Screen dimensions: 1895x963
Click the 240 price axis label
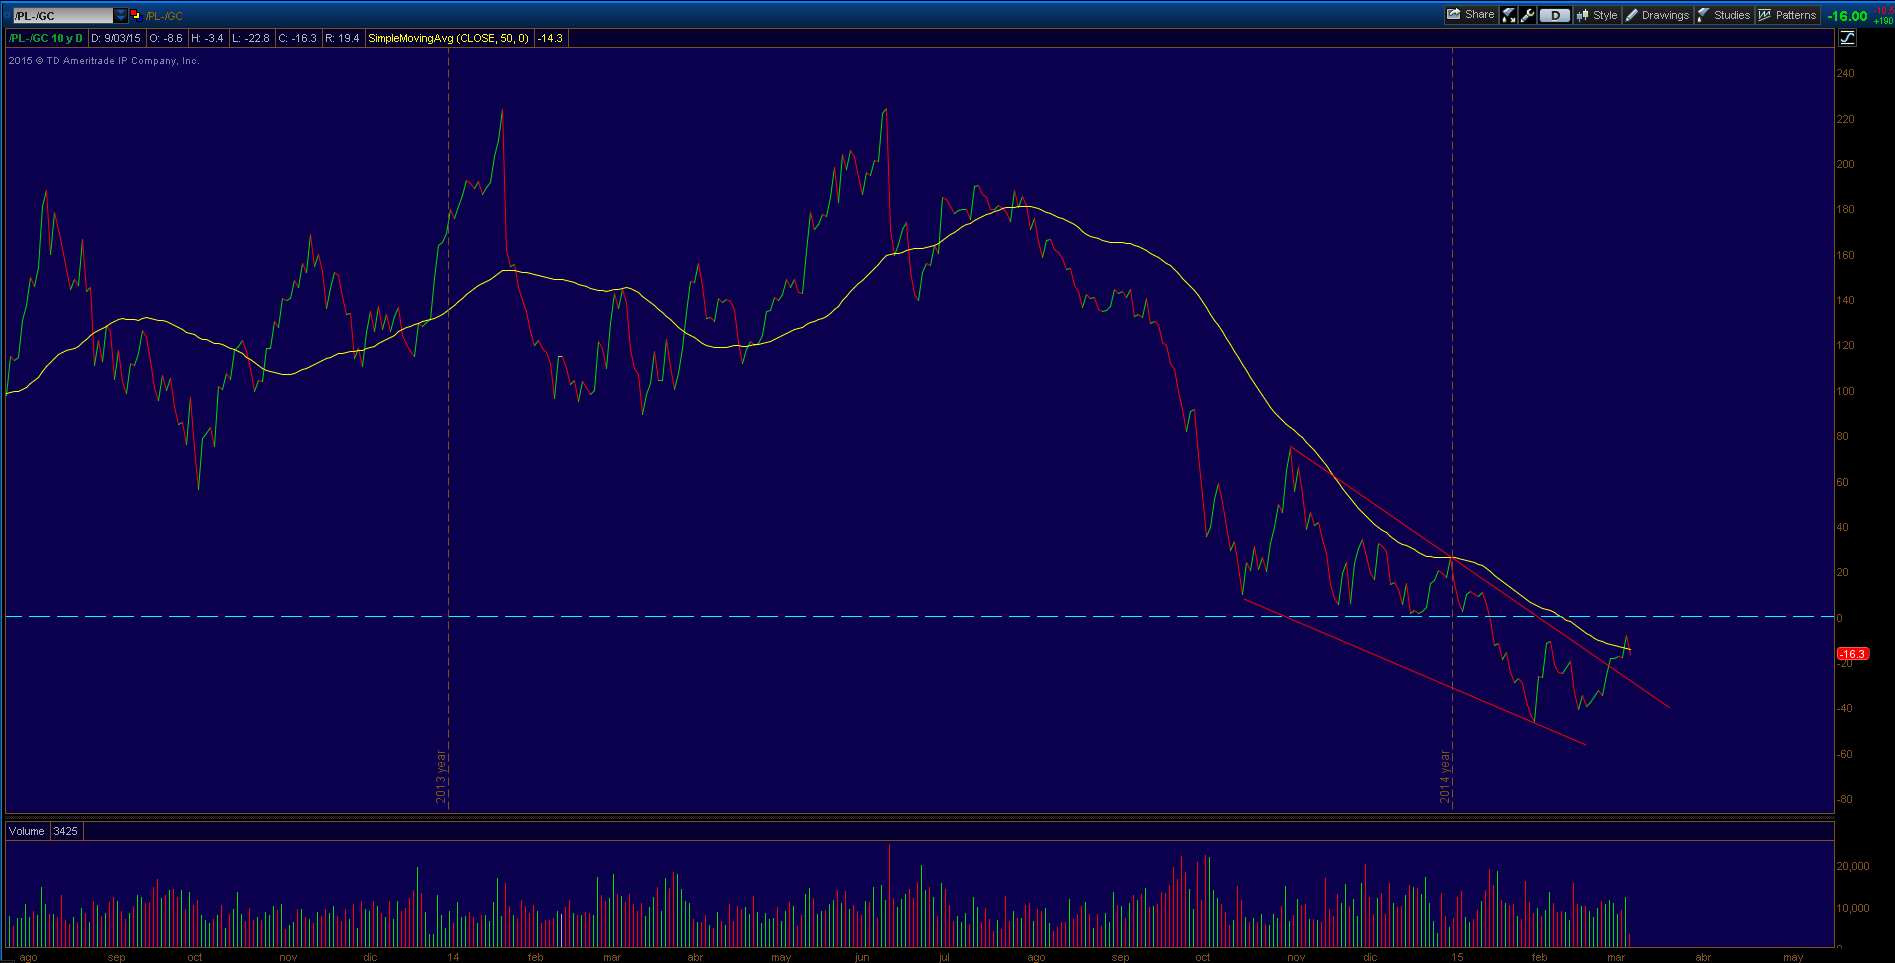[x=1845, y=73]
